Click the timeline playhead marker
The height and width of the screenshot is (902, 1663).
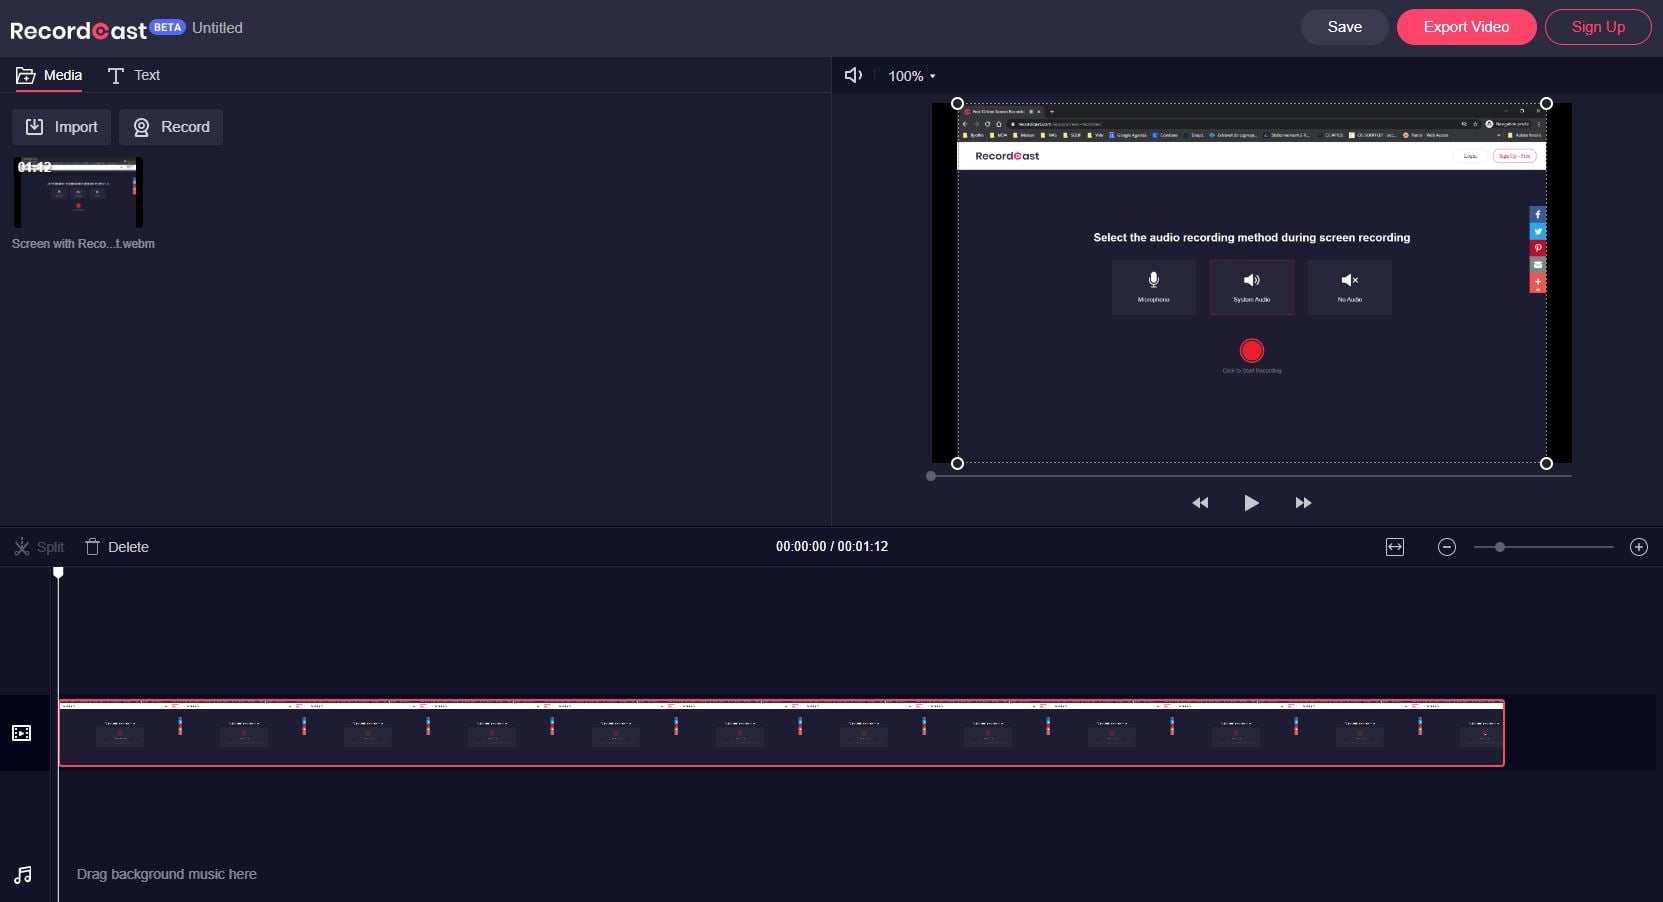pyautogui.click(x=58, y=572)
